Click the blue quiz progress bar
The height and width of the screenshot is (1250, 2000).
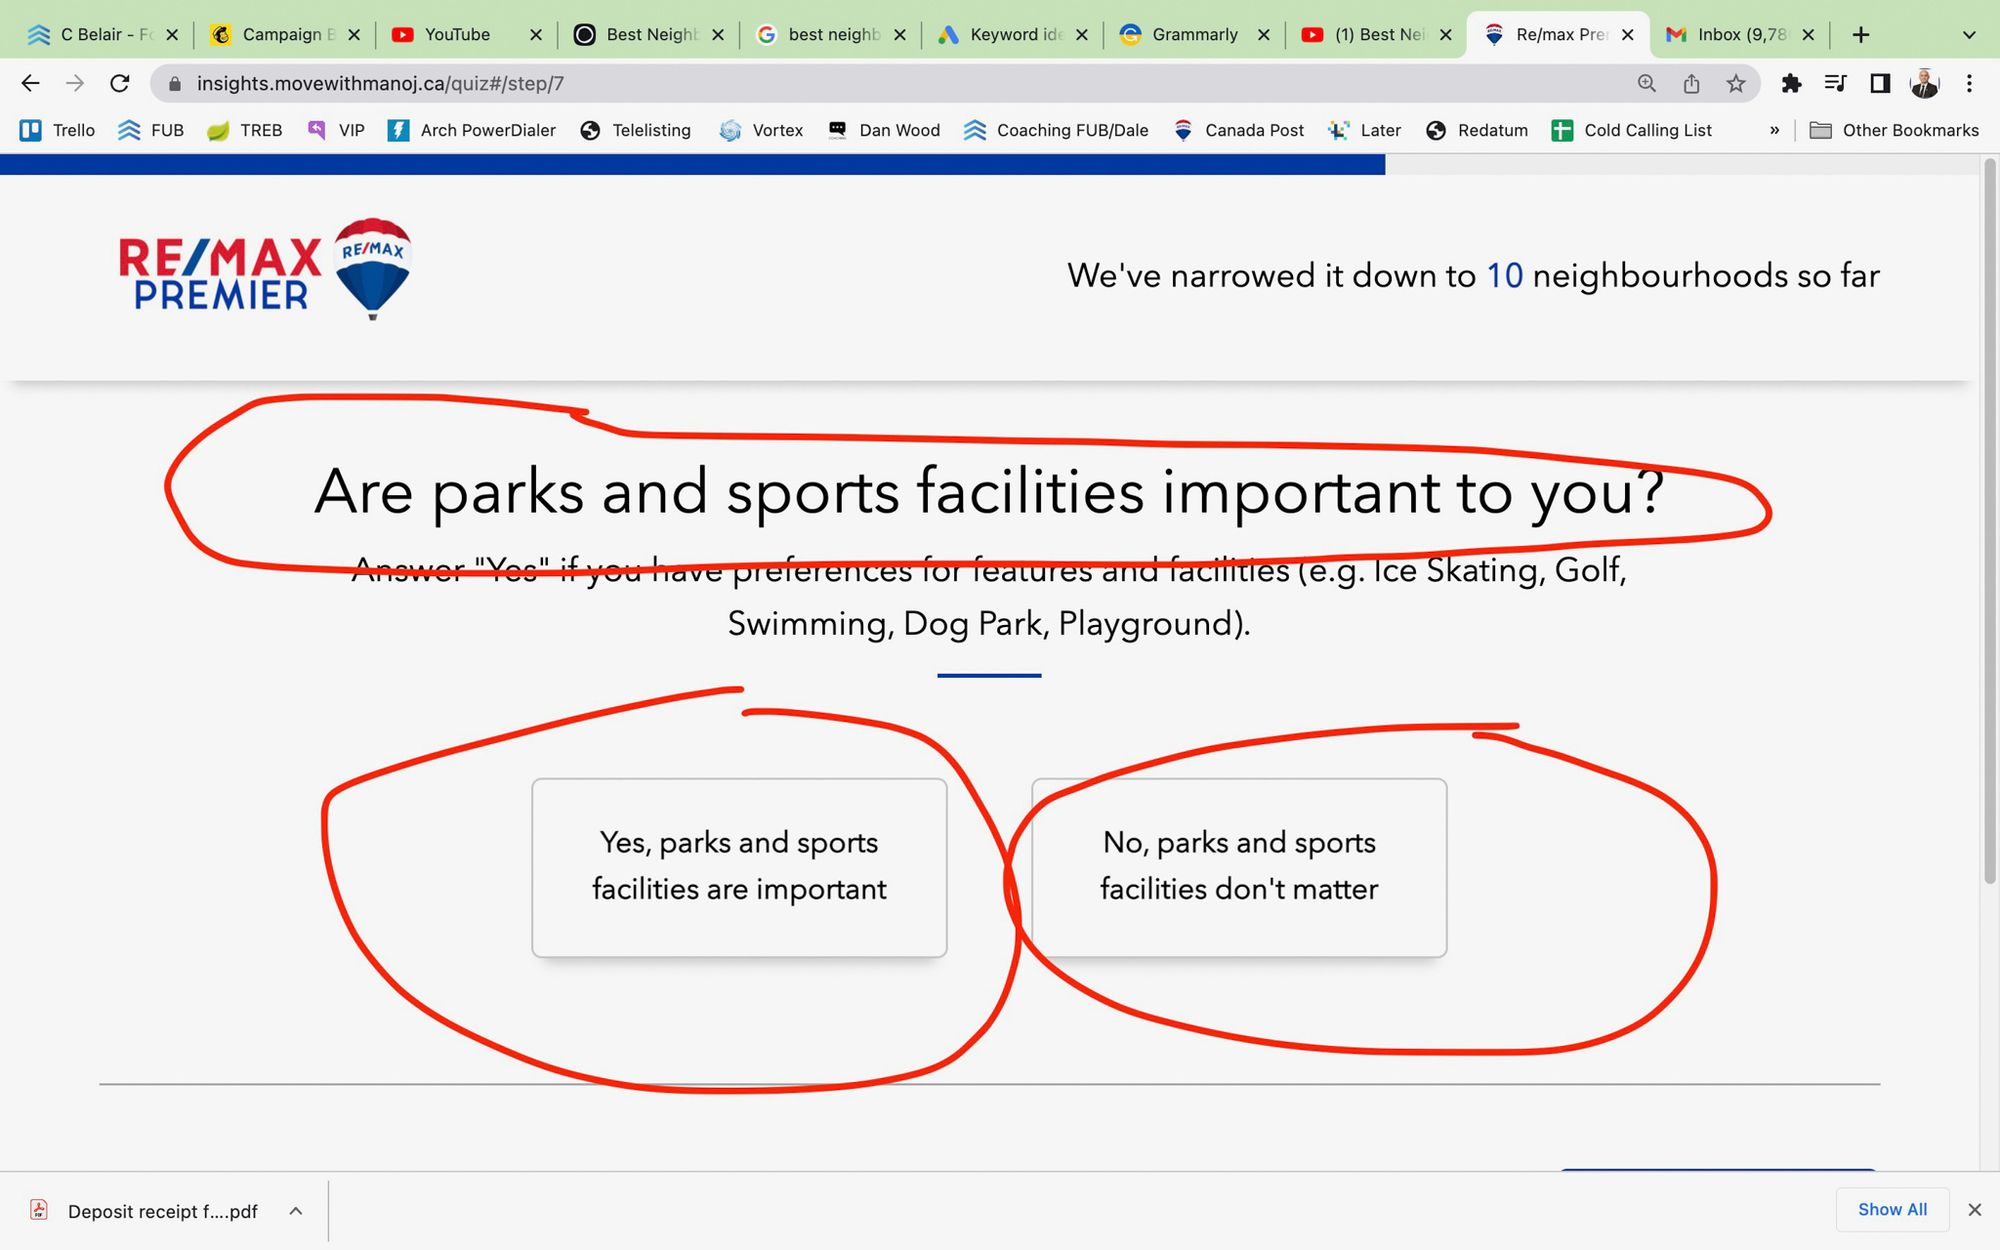tap(692, 165)
